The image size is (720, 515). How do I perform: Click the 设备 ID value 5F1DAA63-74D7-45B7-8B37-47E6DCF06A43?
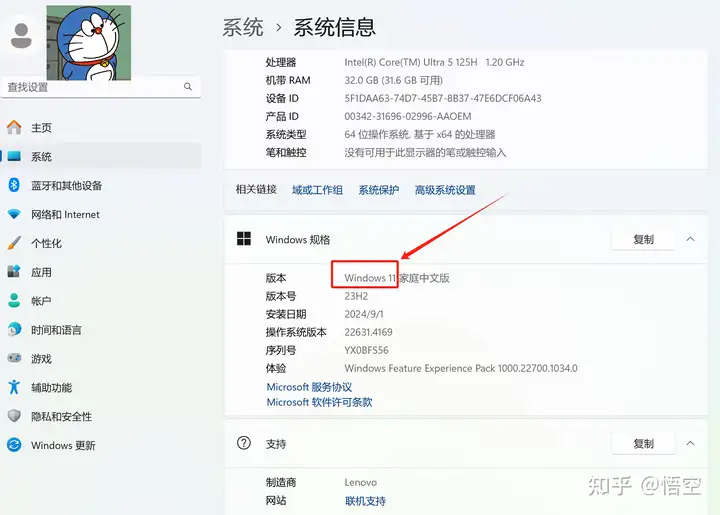point(443,98)
